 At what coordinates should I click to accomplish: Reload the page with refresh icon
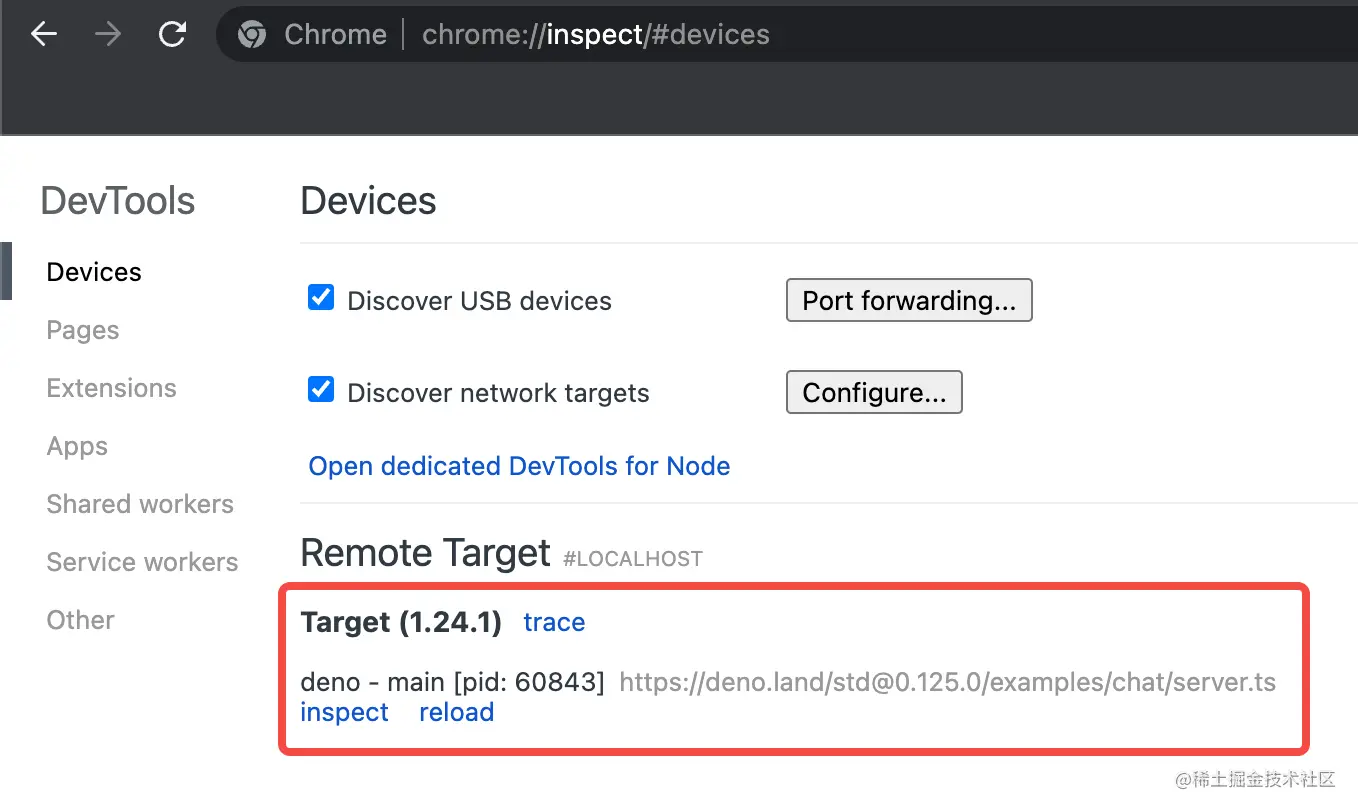(x=173, y=35)
